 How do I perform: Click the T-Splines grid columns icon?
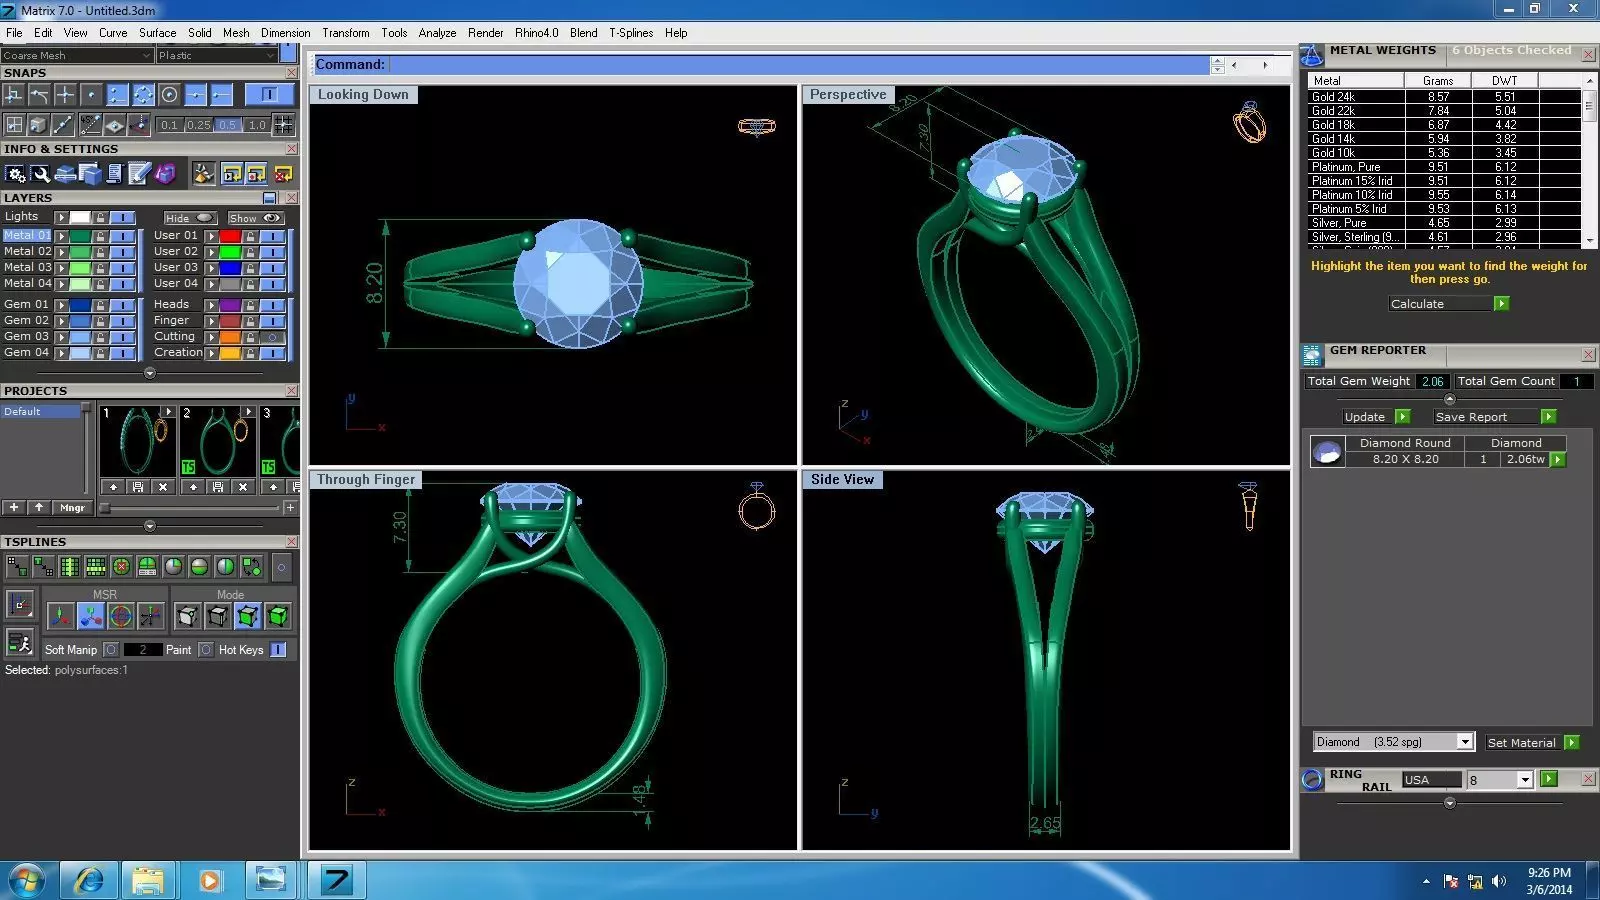click(x=69, y=567)
